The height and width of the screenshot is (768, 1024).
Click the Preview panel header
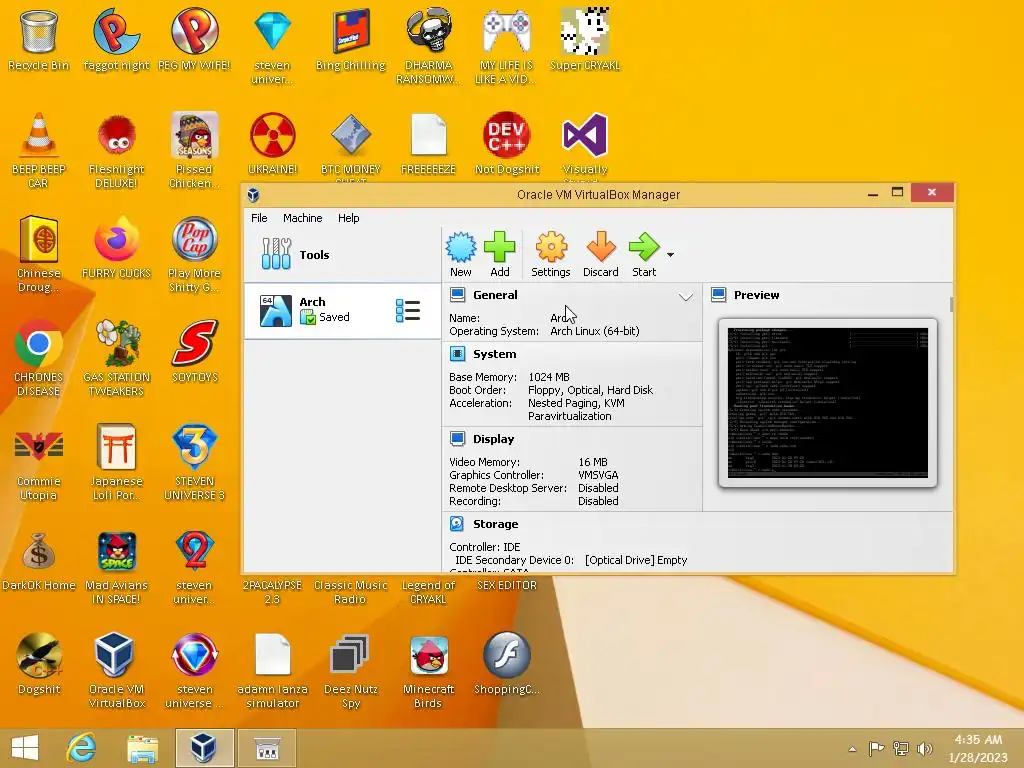(756, 295)
